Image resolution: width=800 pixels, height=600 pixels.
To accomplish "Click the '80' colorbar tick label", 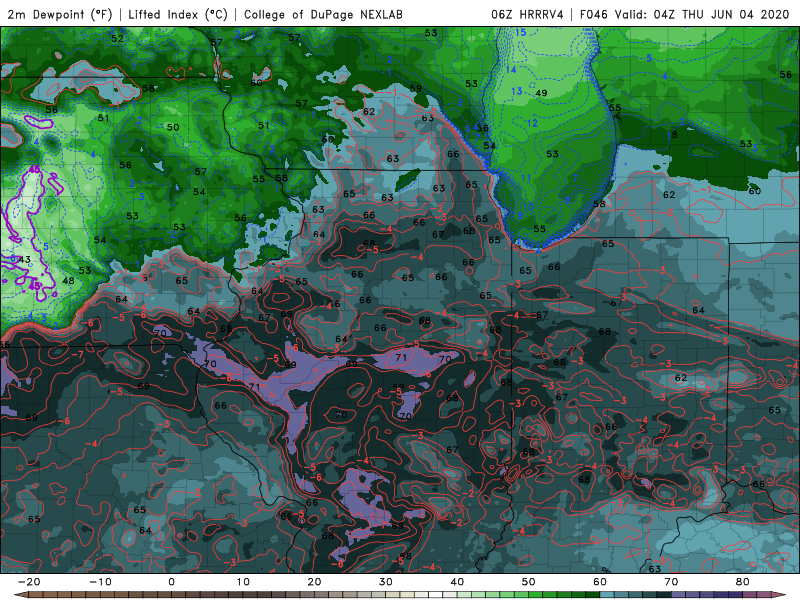I will coord(743,582).
